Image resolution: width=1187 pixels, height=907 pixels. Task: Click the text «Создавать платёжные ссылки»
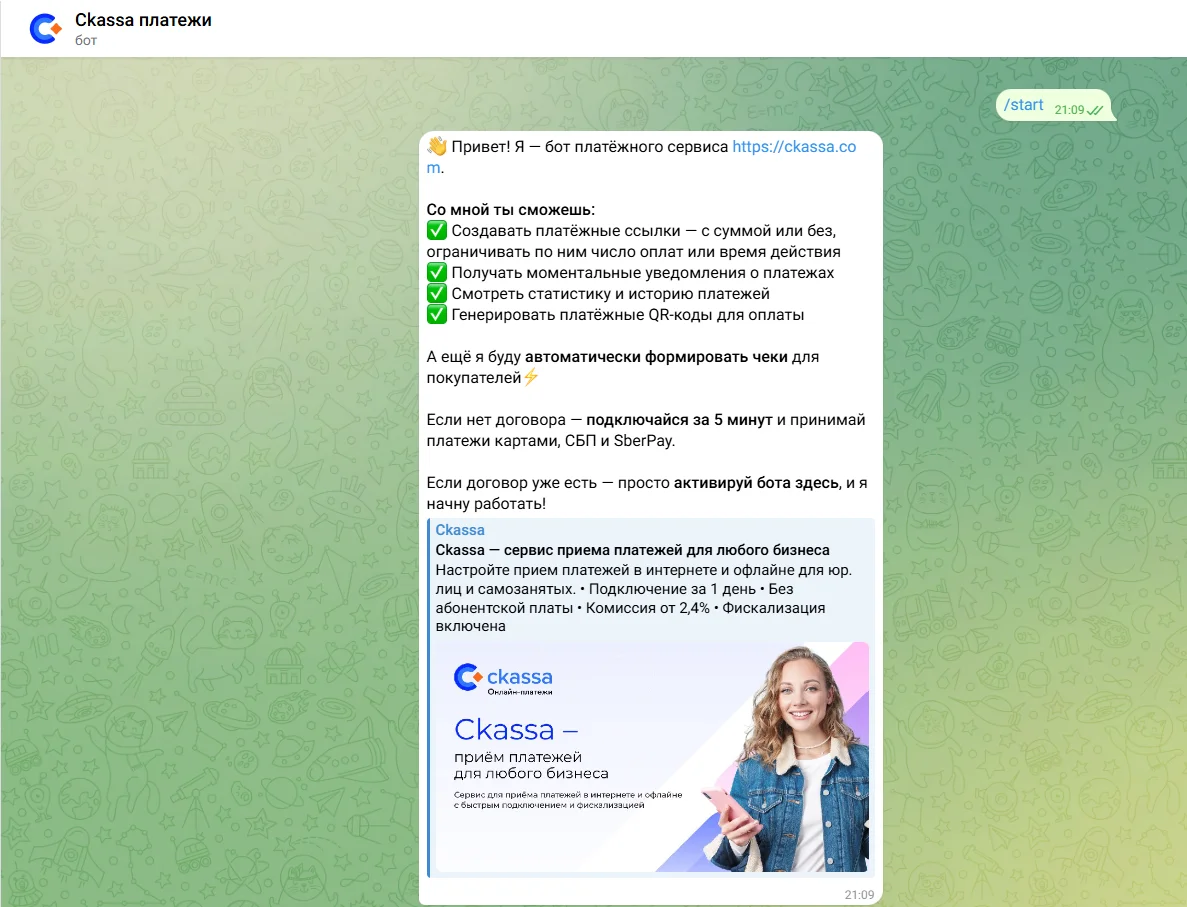coord(565,231)
